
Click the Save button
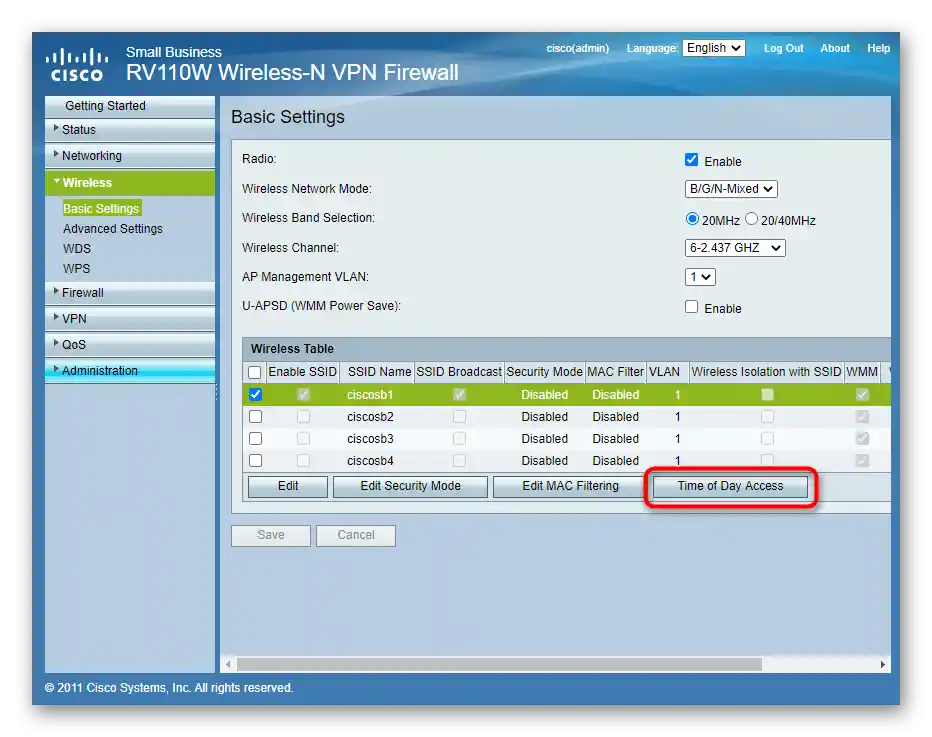point(271,536)
